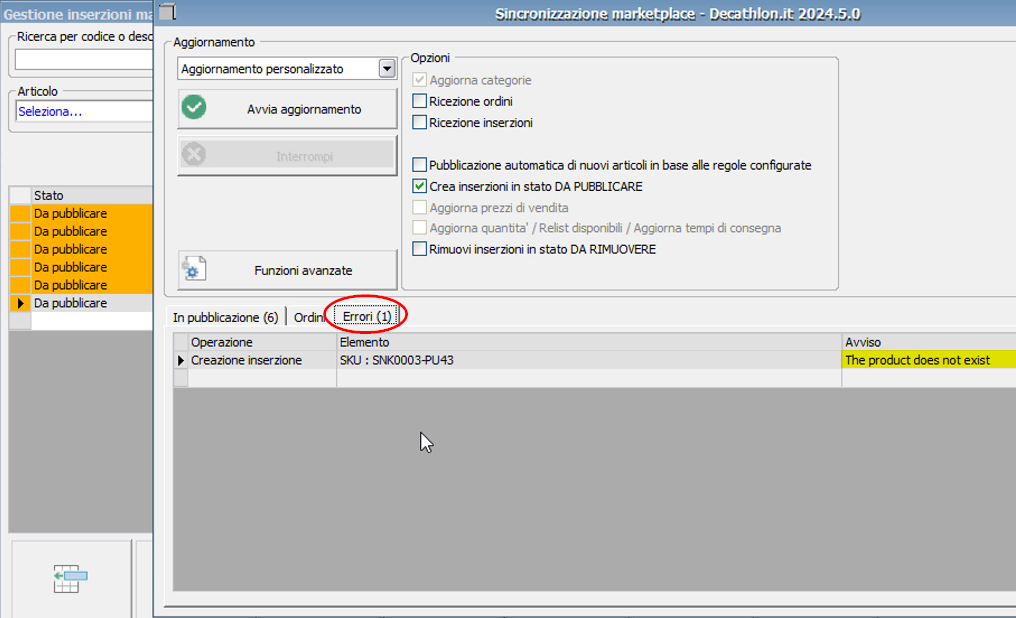Click the Interrompi button
The height and width of the screenshot is (618, 1016).
pyautogui.click(x=287, y=155)
